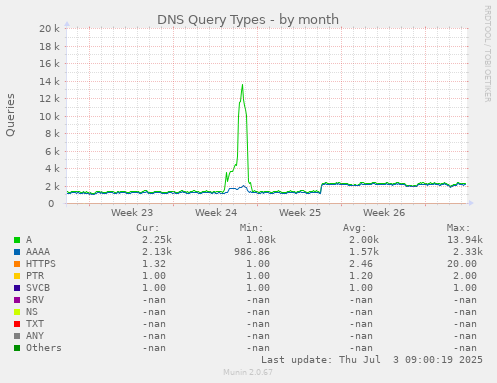Click the AAAA min value 986.86
The height and width of the screenshot is (383, 497).
(x=252, y=252)
